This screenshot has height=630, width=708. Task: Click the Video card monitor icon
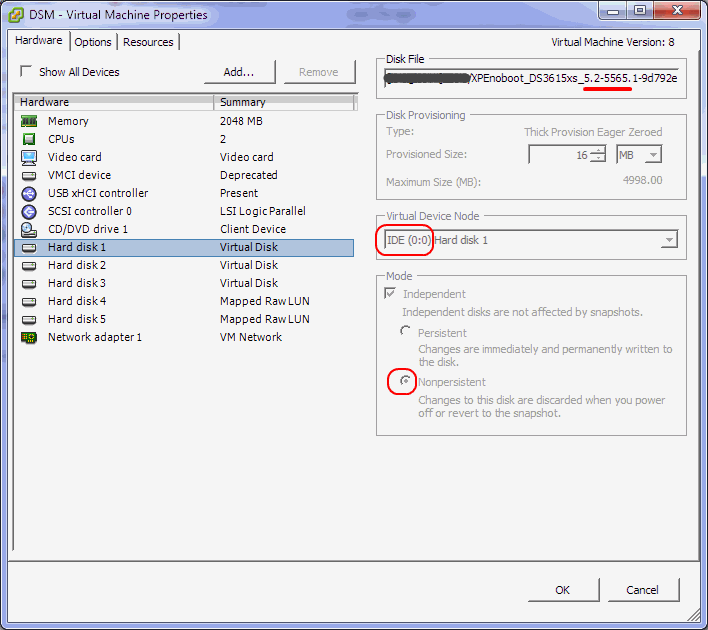coord(29,157)
